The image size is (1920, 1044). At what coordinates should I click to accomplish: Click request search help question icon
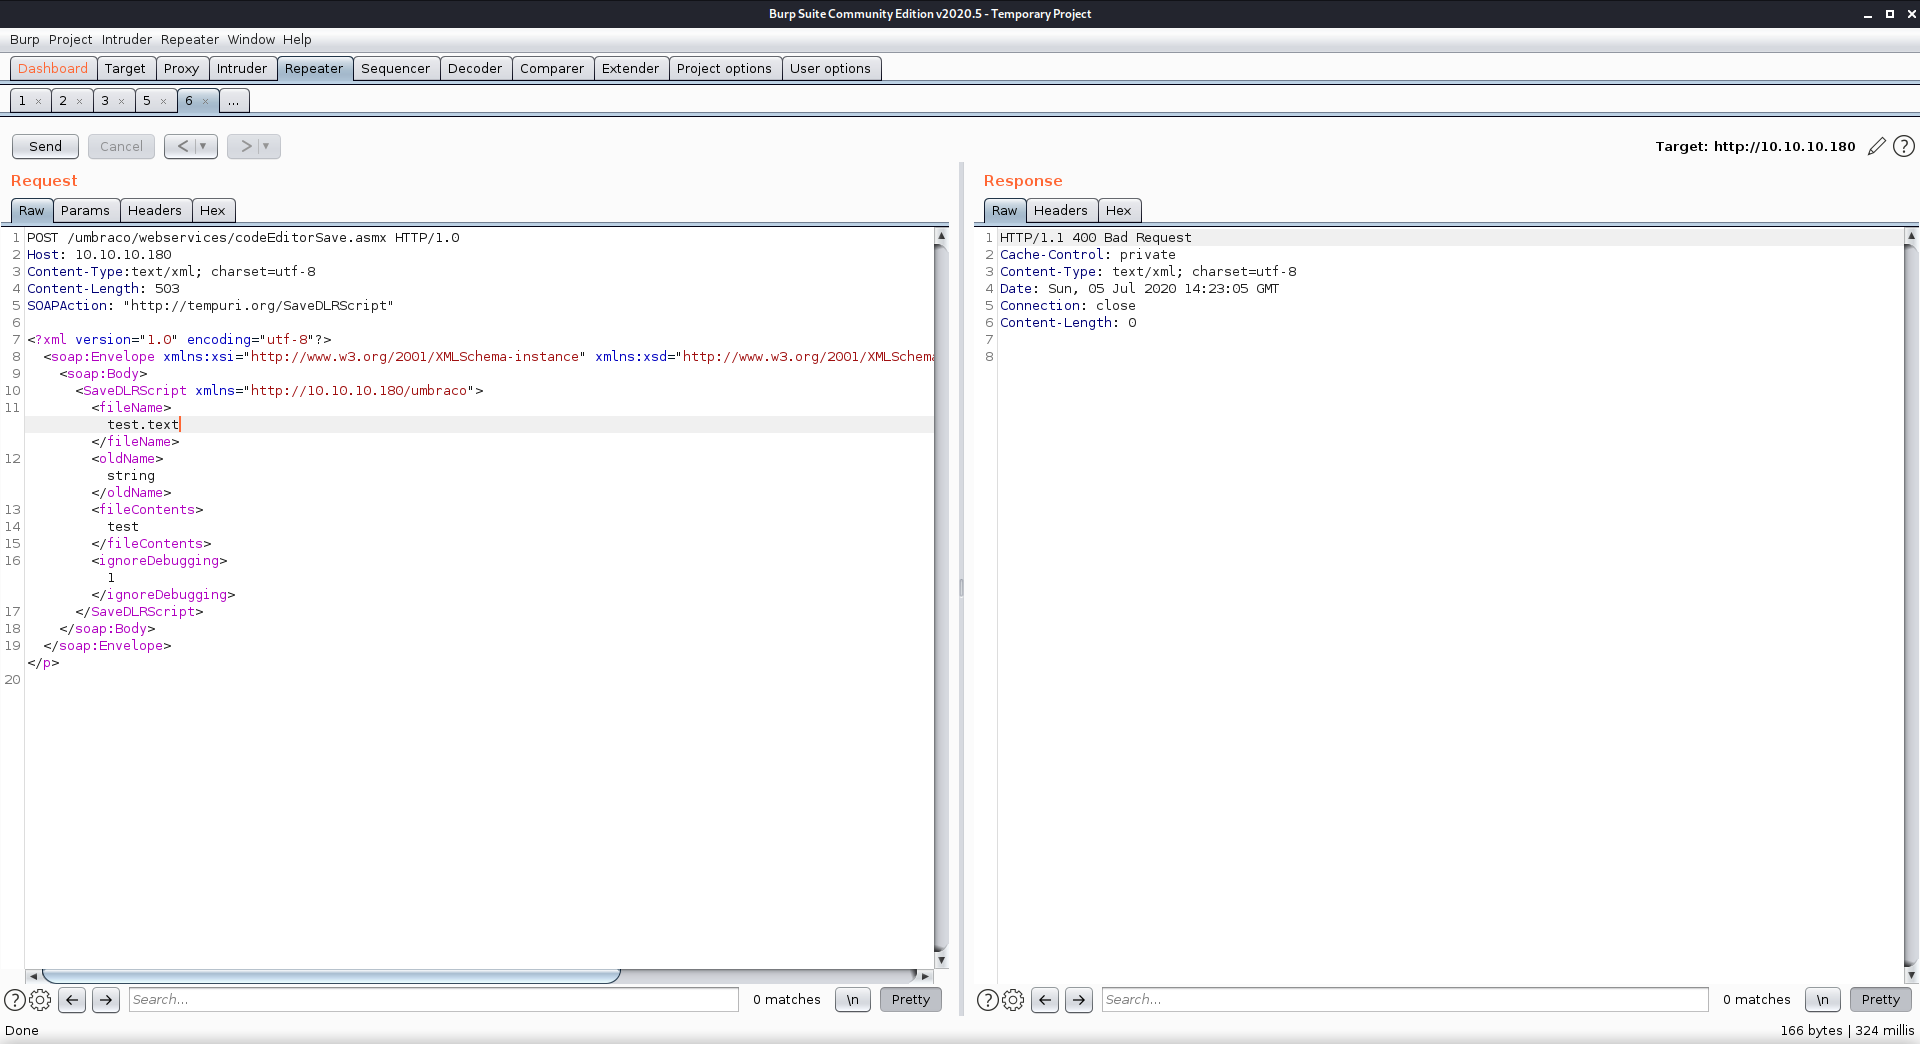(x=14, y=1000)
